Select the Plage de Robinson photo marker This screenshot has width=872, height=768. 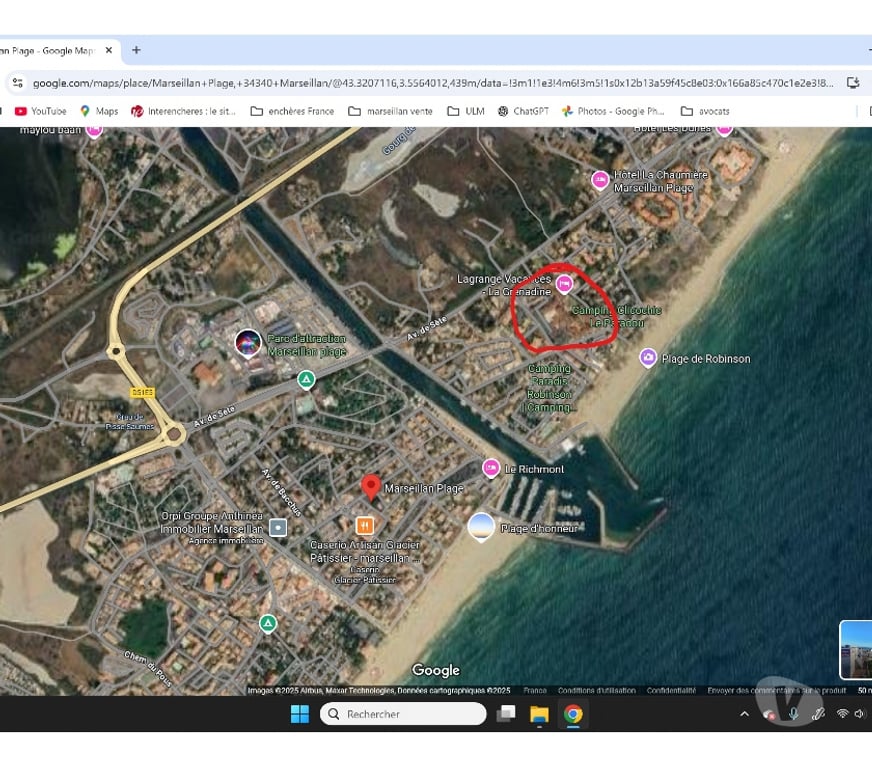click(648, 356)
